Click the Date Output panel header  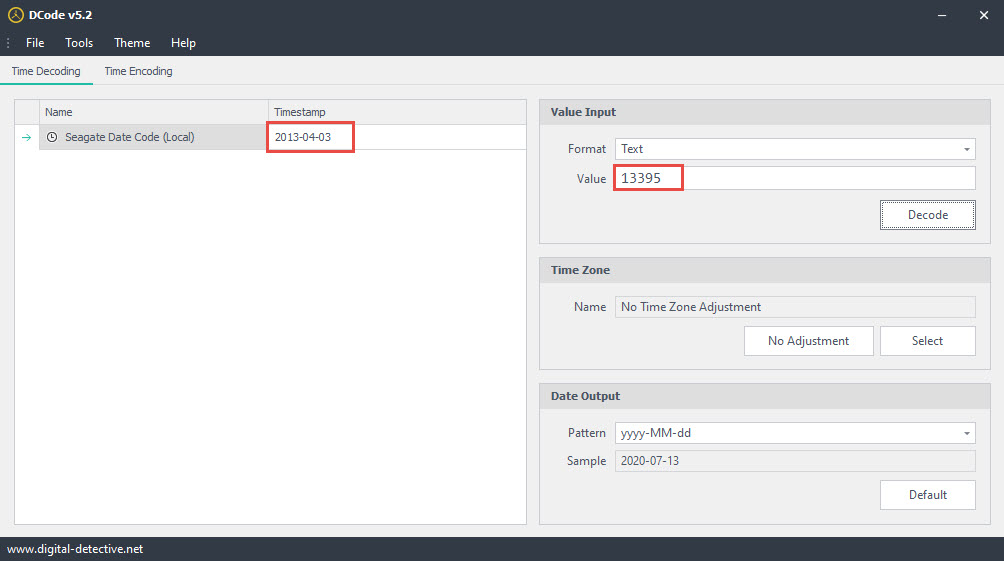765,396
